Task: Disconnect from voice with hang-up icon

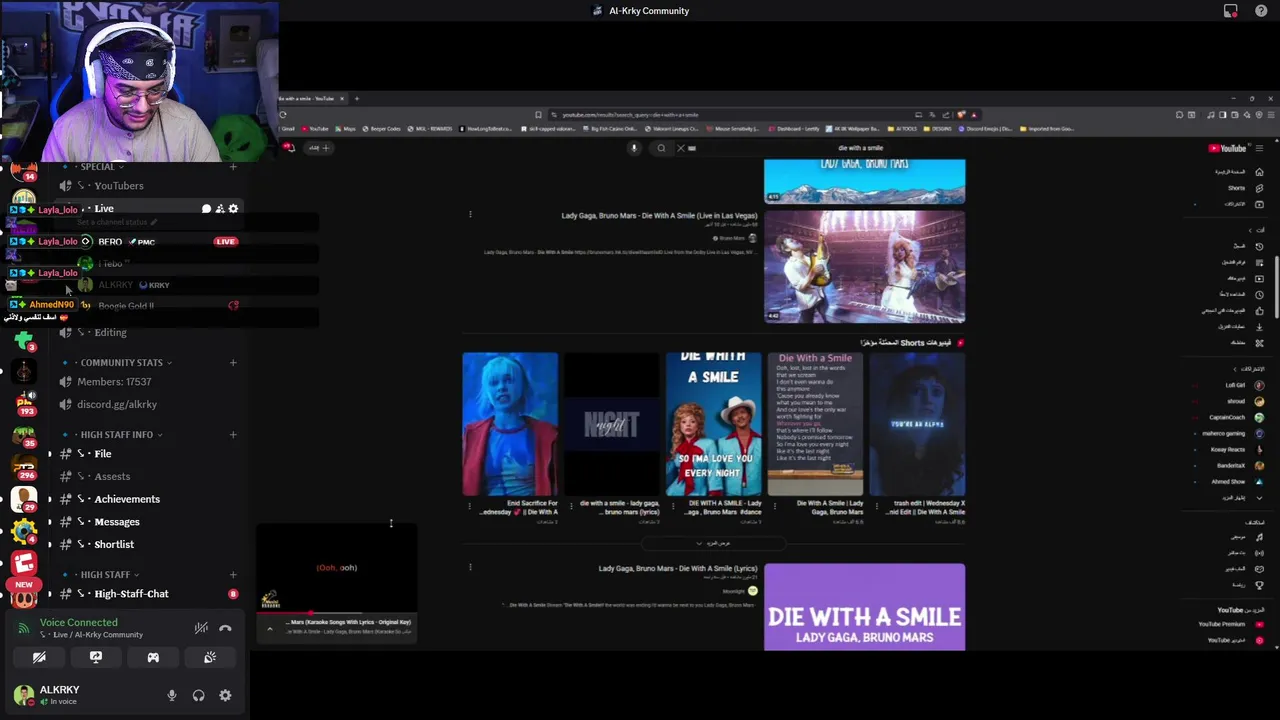Action: click(x=225, y=628)
